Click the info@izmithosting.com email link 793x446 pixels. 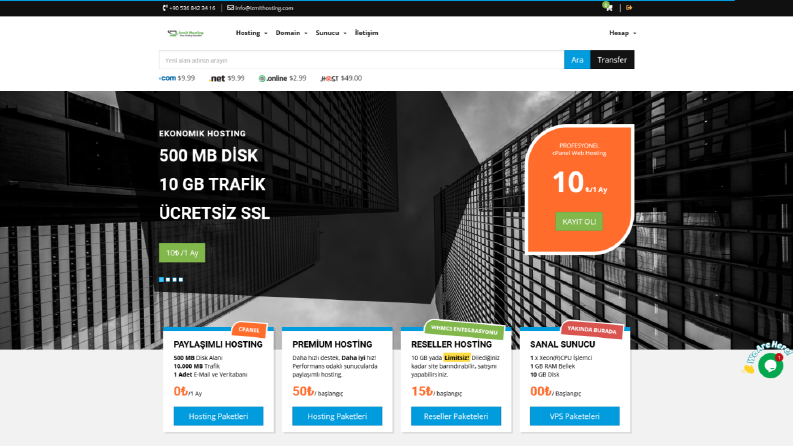[x=264, y=8]
